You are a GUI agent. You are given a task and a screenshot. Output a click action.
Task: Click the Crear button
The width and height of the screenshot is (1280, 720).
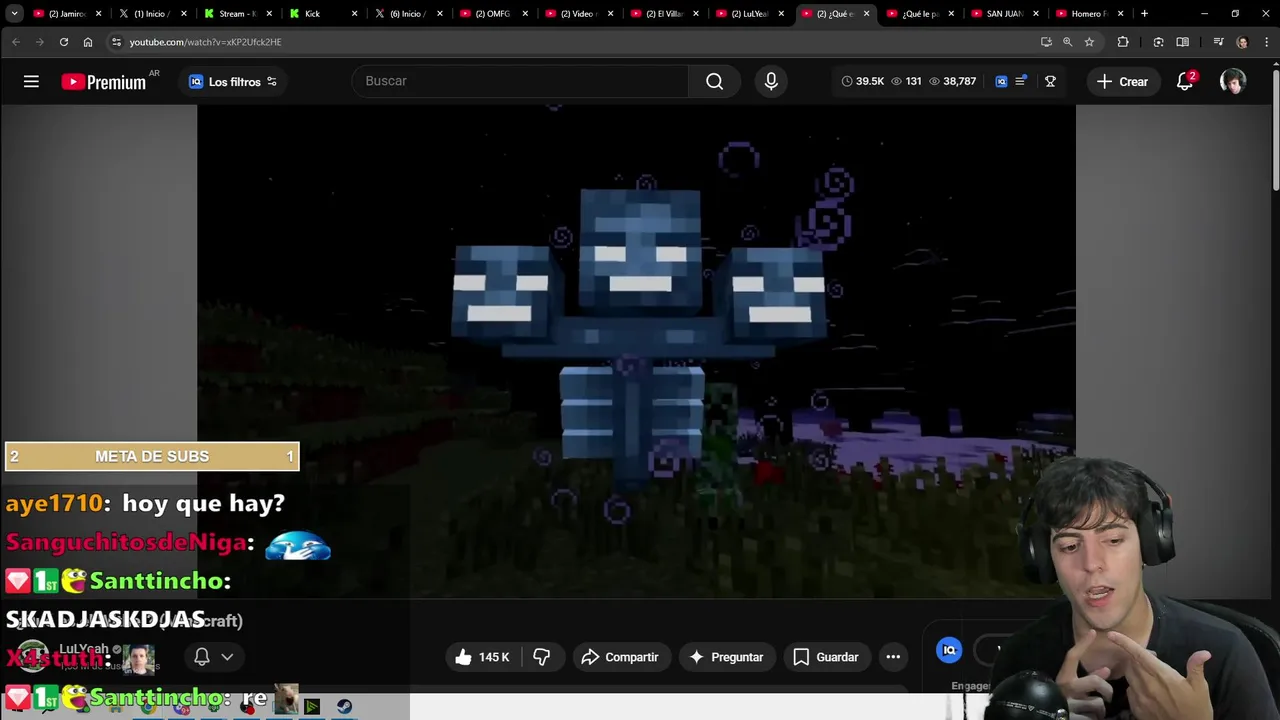[1122, 82]
